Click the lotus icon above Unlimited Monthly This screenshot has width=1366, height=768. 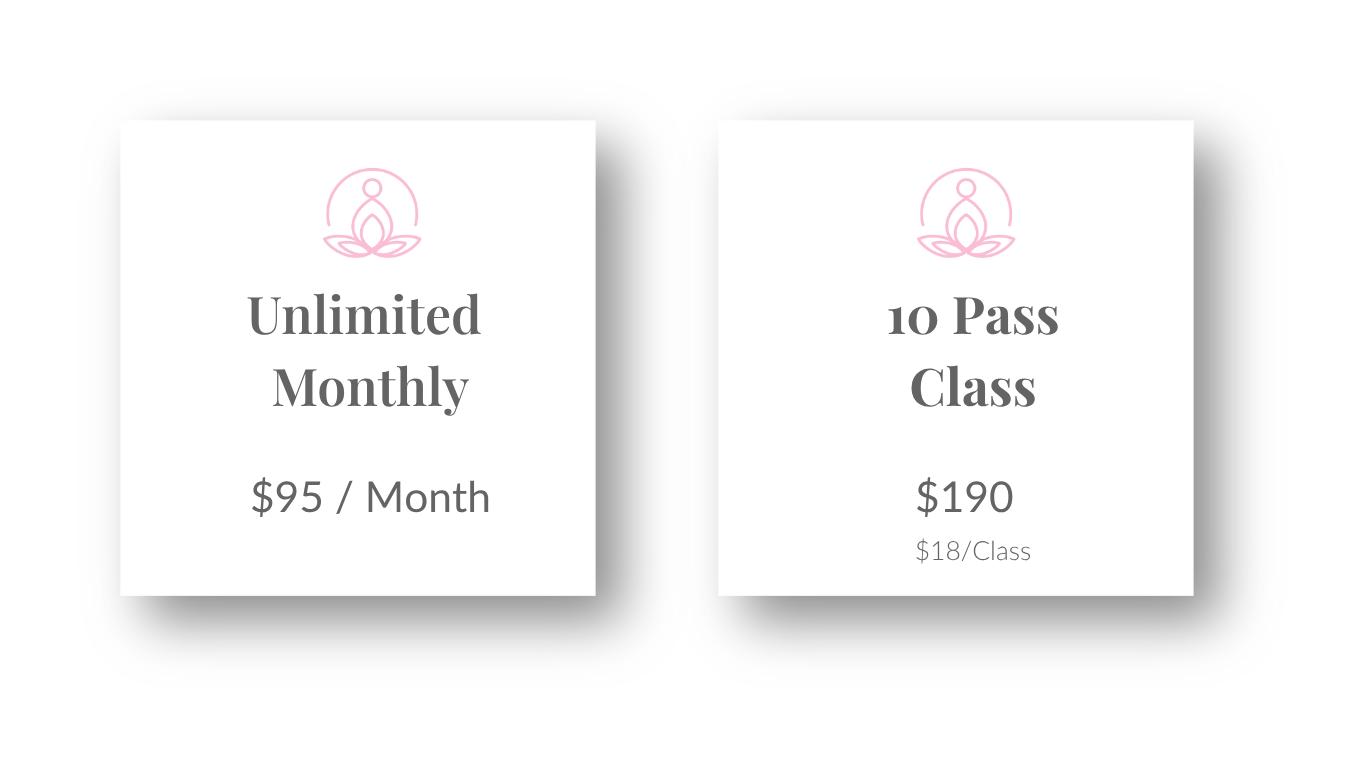372,213
